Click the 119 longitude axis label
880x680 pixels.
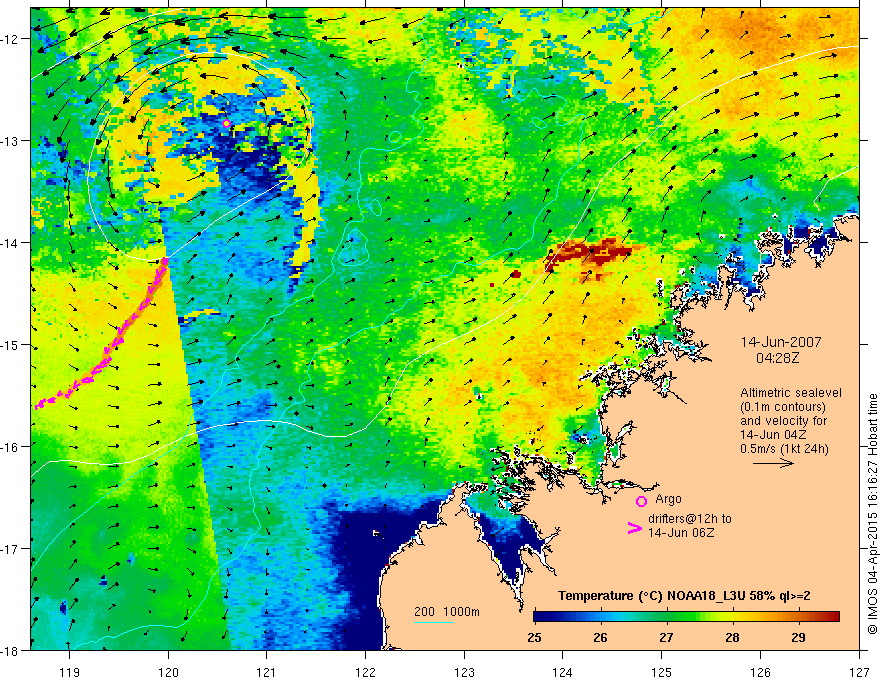coord(69,672)
